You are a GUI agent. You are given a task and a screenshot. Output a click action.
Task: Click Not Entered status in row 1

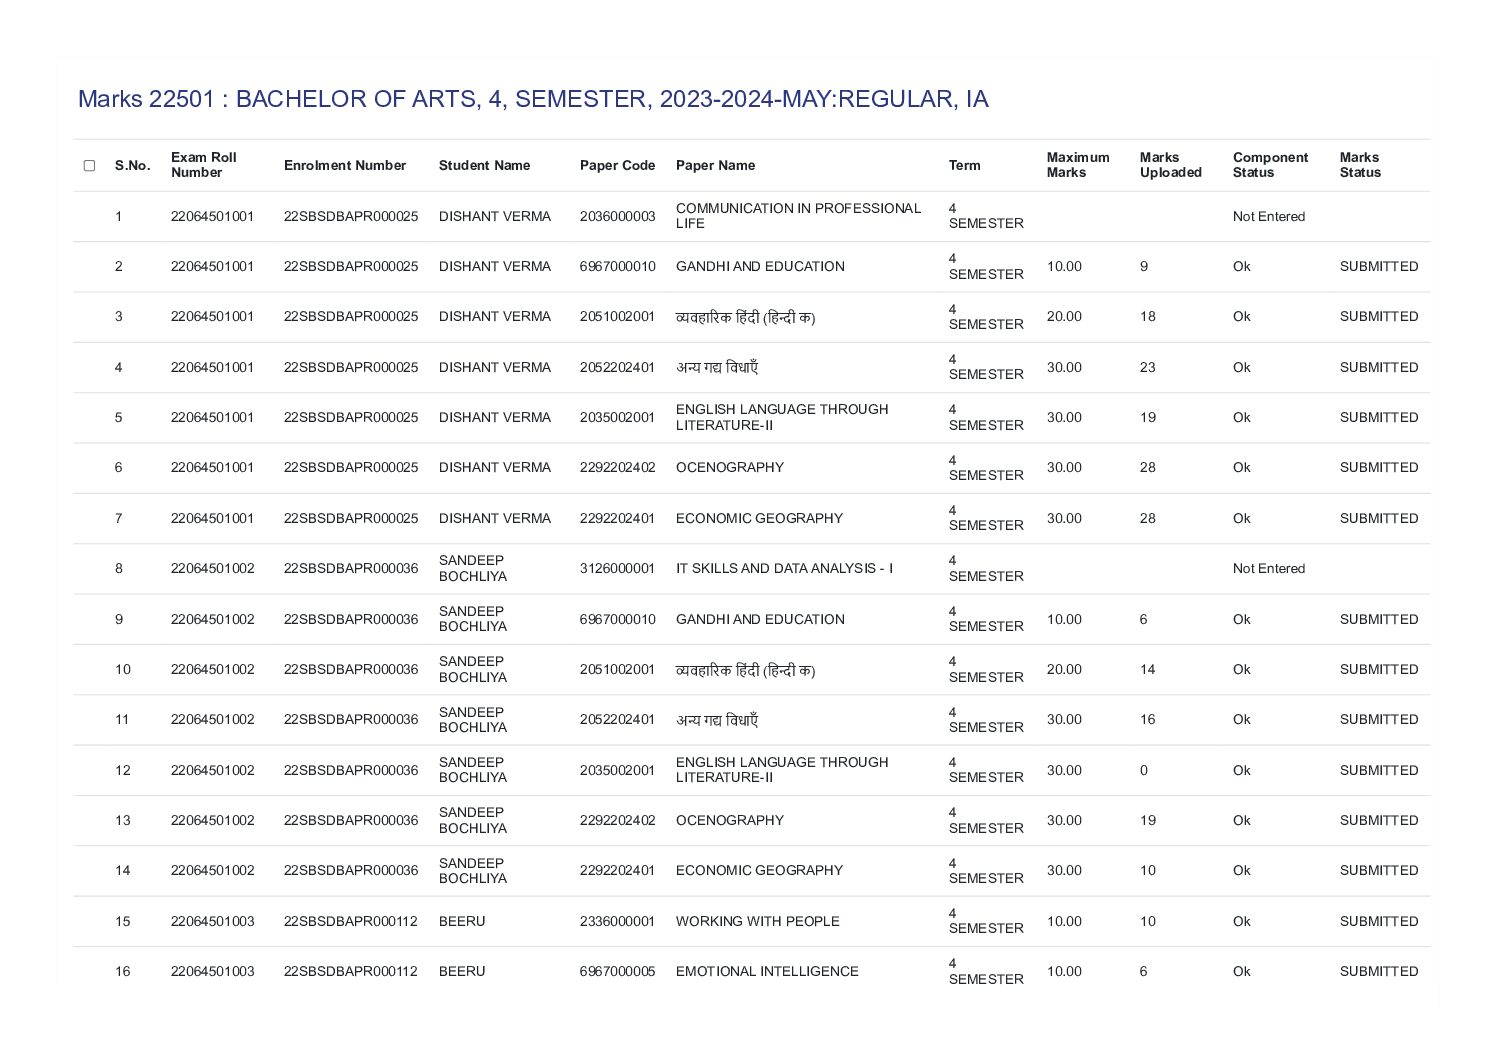[1269, 216]
